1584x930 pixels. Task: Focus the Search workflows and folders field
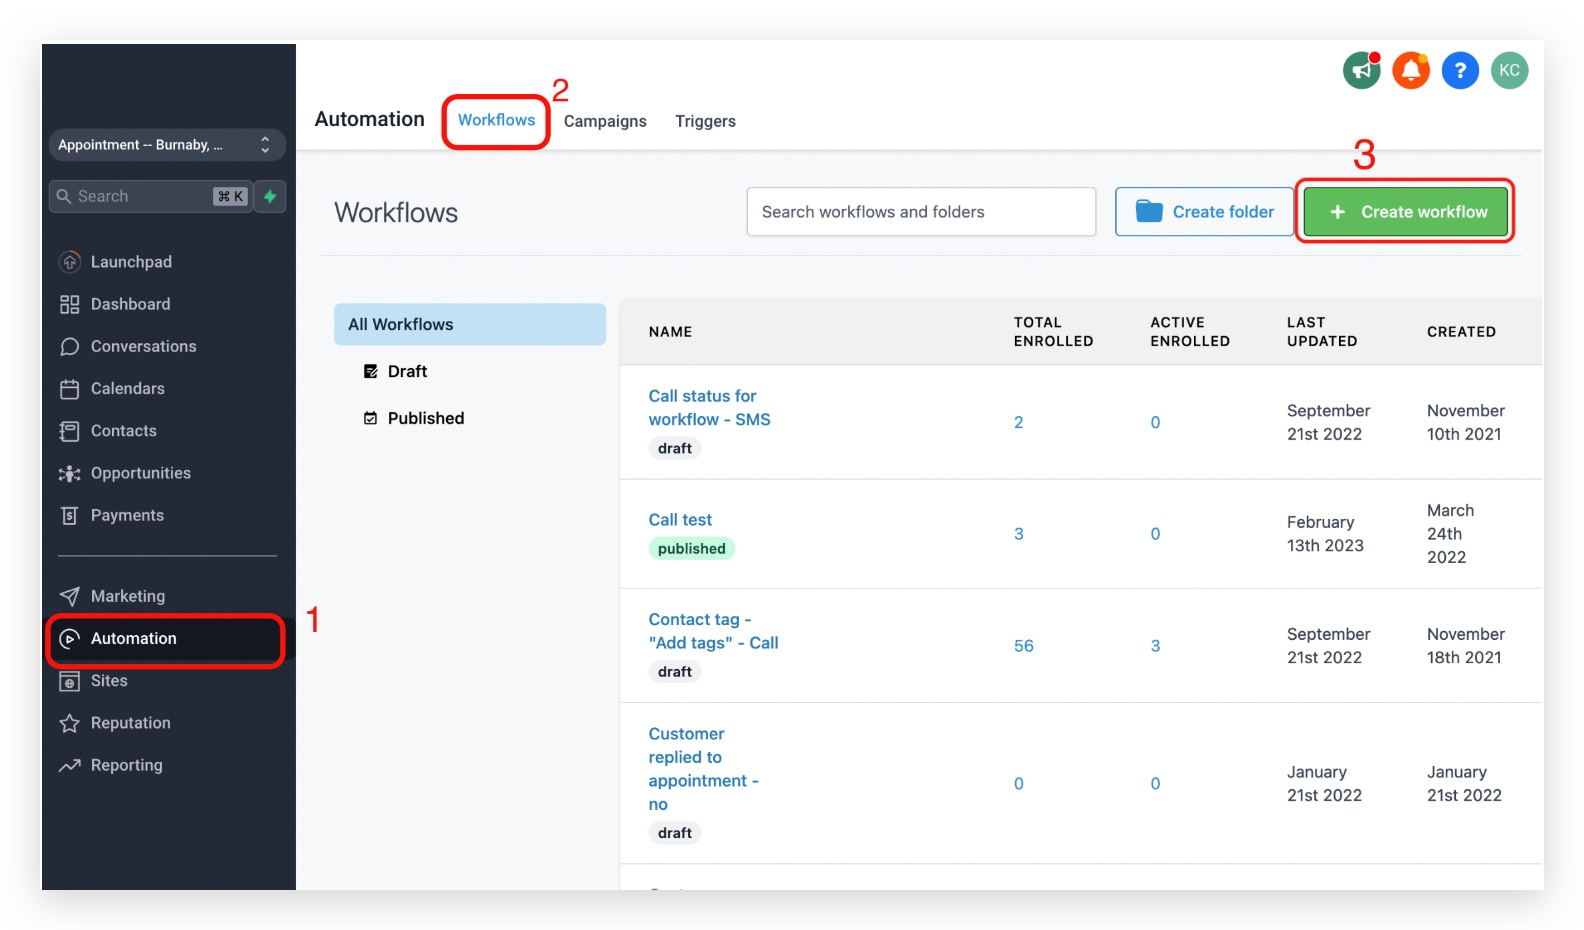921,212
